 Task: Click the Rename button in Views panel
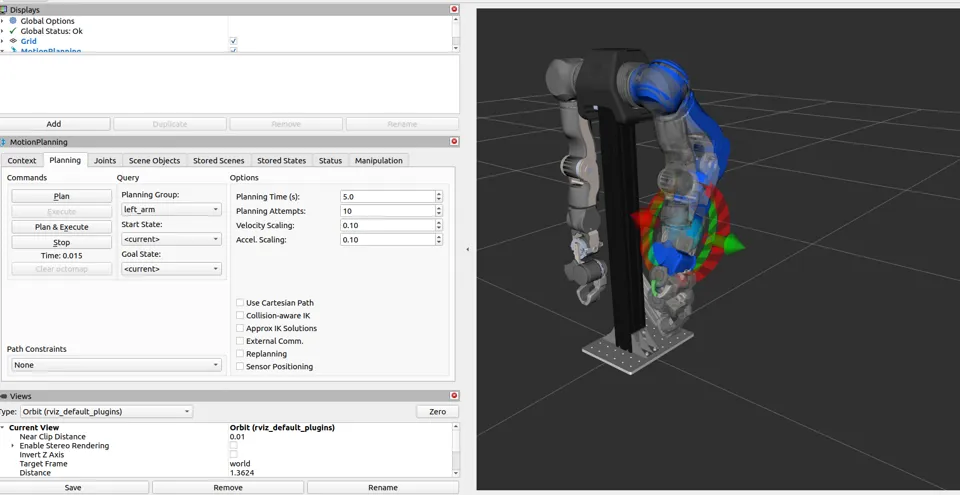(383, 488)
